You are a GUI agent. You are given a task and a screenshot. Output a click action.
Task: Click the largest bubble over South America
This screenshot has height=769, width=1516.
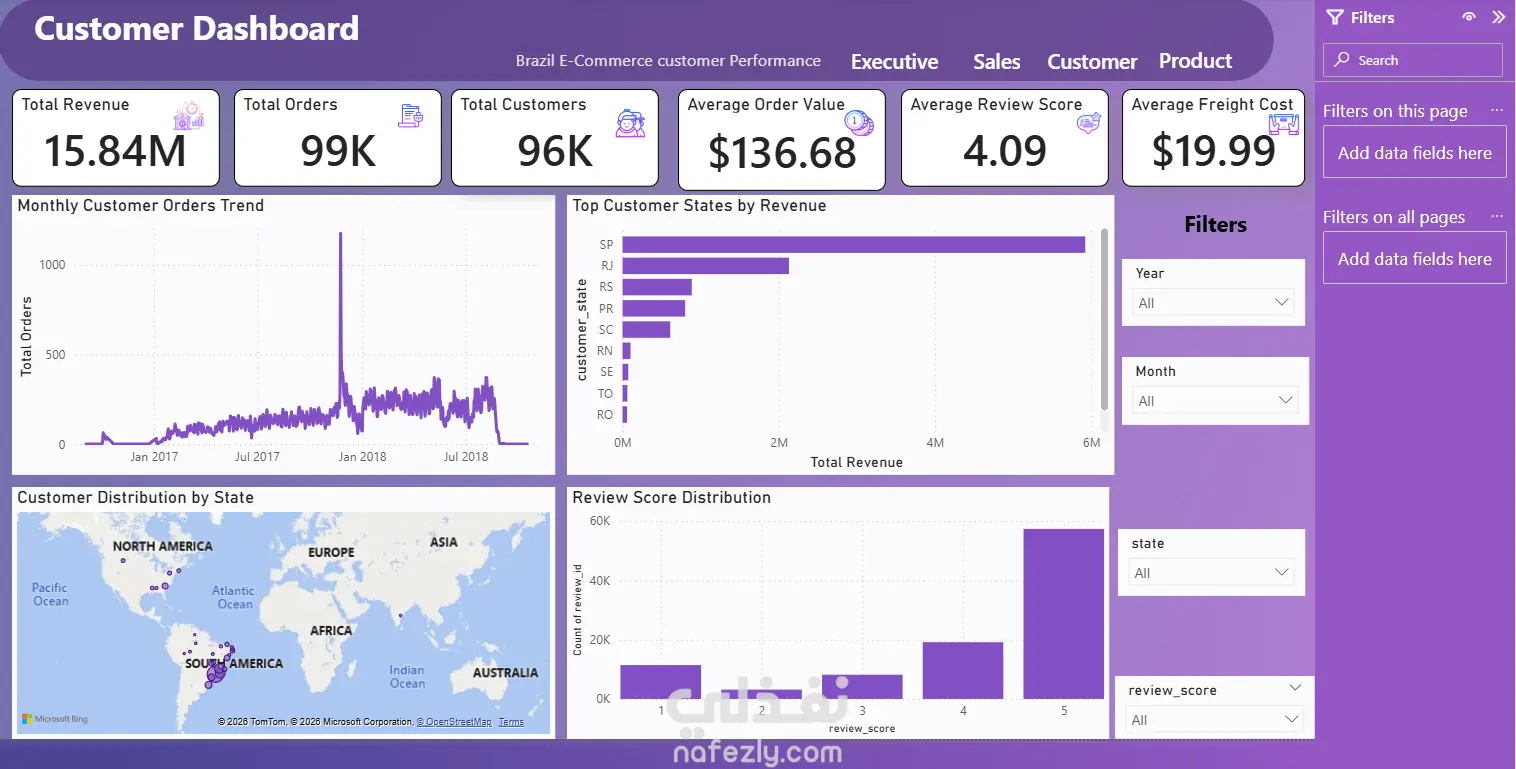[215, 675]
